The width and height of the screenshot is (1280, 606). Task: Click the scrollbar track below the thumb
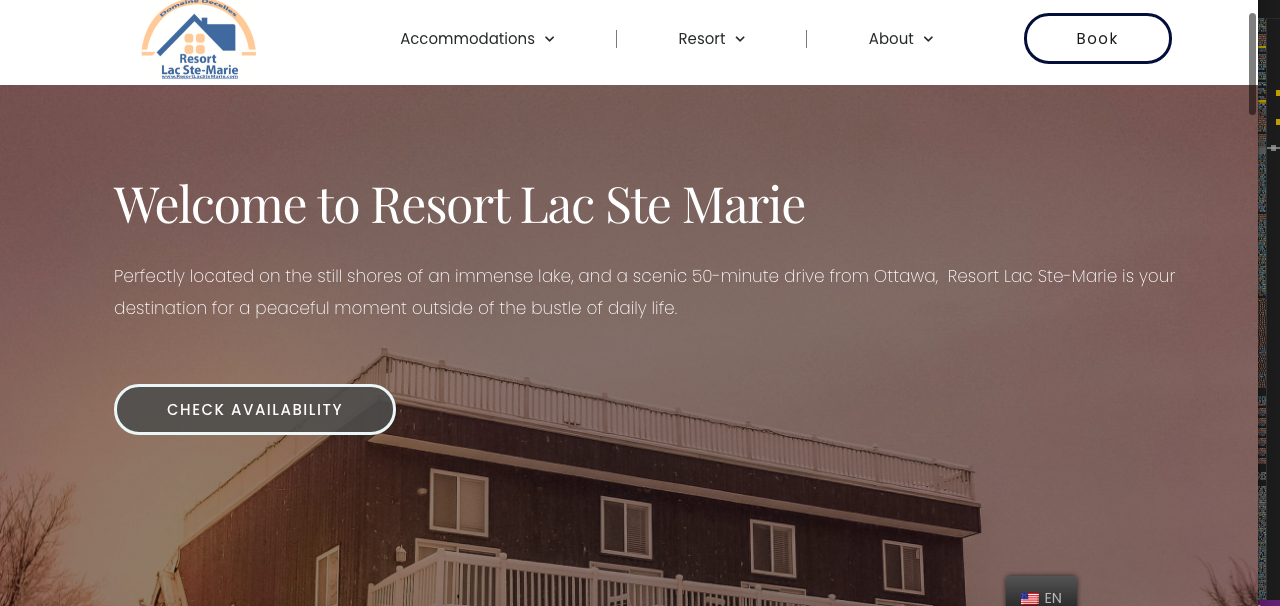coord(1252,360)
